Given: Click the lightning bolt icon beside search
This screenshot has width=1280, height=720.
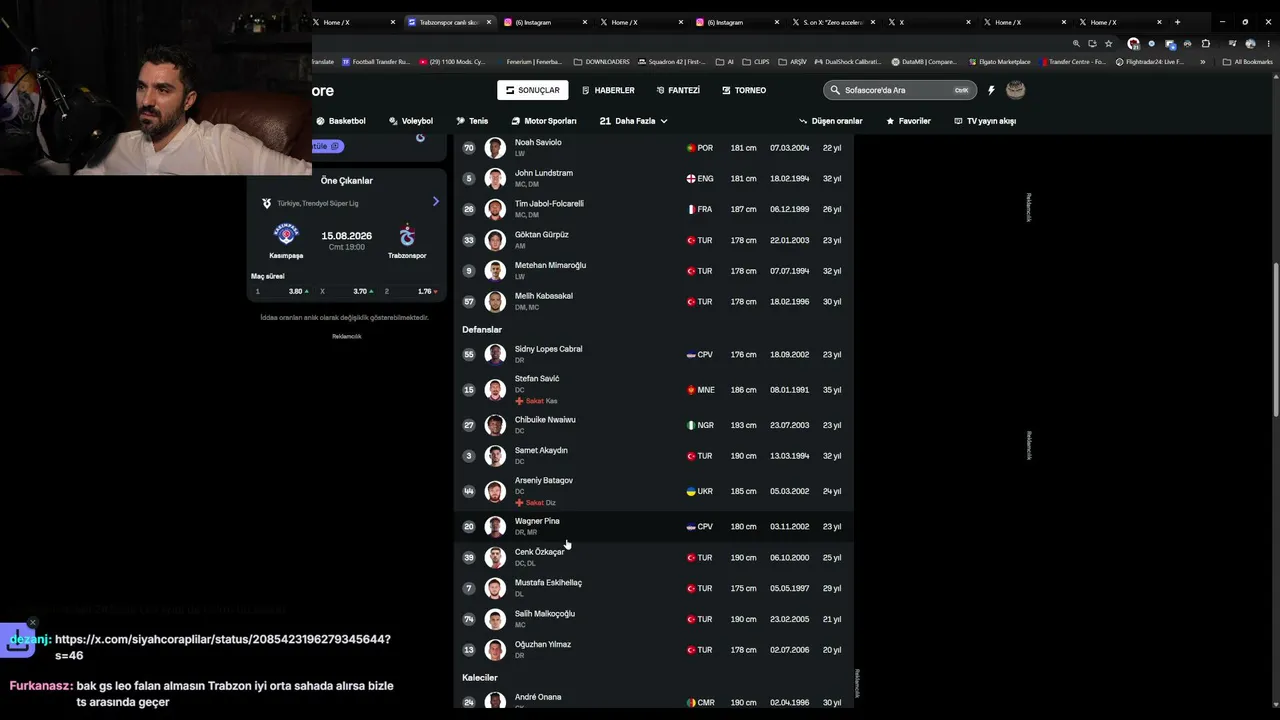Looking at the screenshot, I should pos(991,90).
